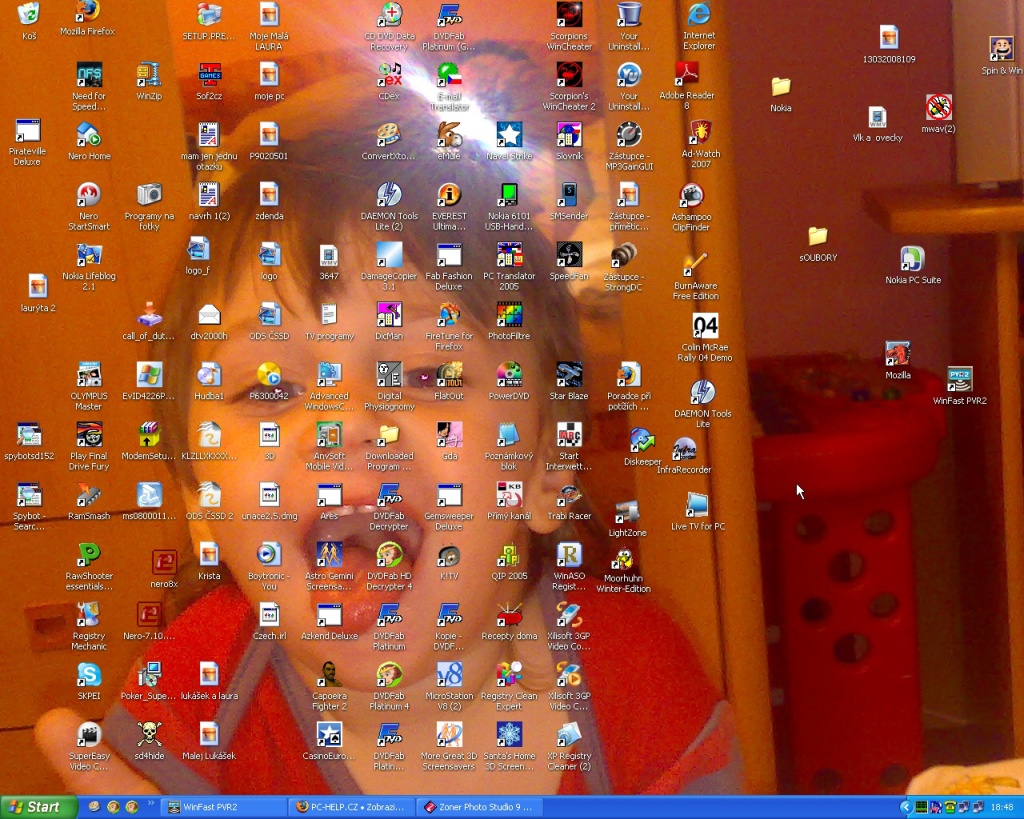Screen dimensions: 1024x819
Task: Open SuperEasy Video Converter icon
Action: click(x=89, y=747)
